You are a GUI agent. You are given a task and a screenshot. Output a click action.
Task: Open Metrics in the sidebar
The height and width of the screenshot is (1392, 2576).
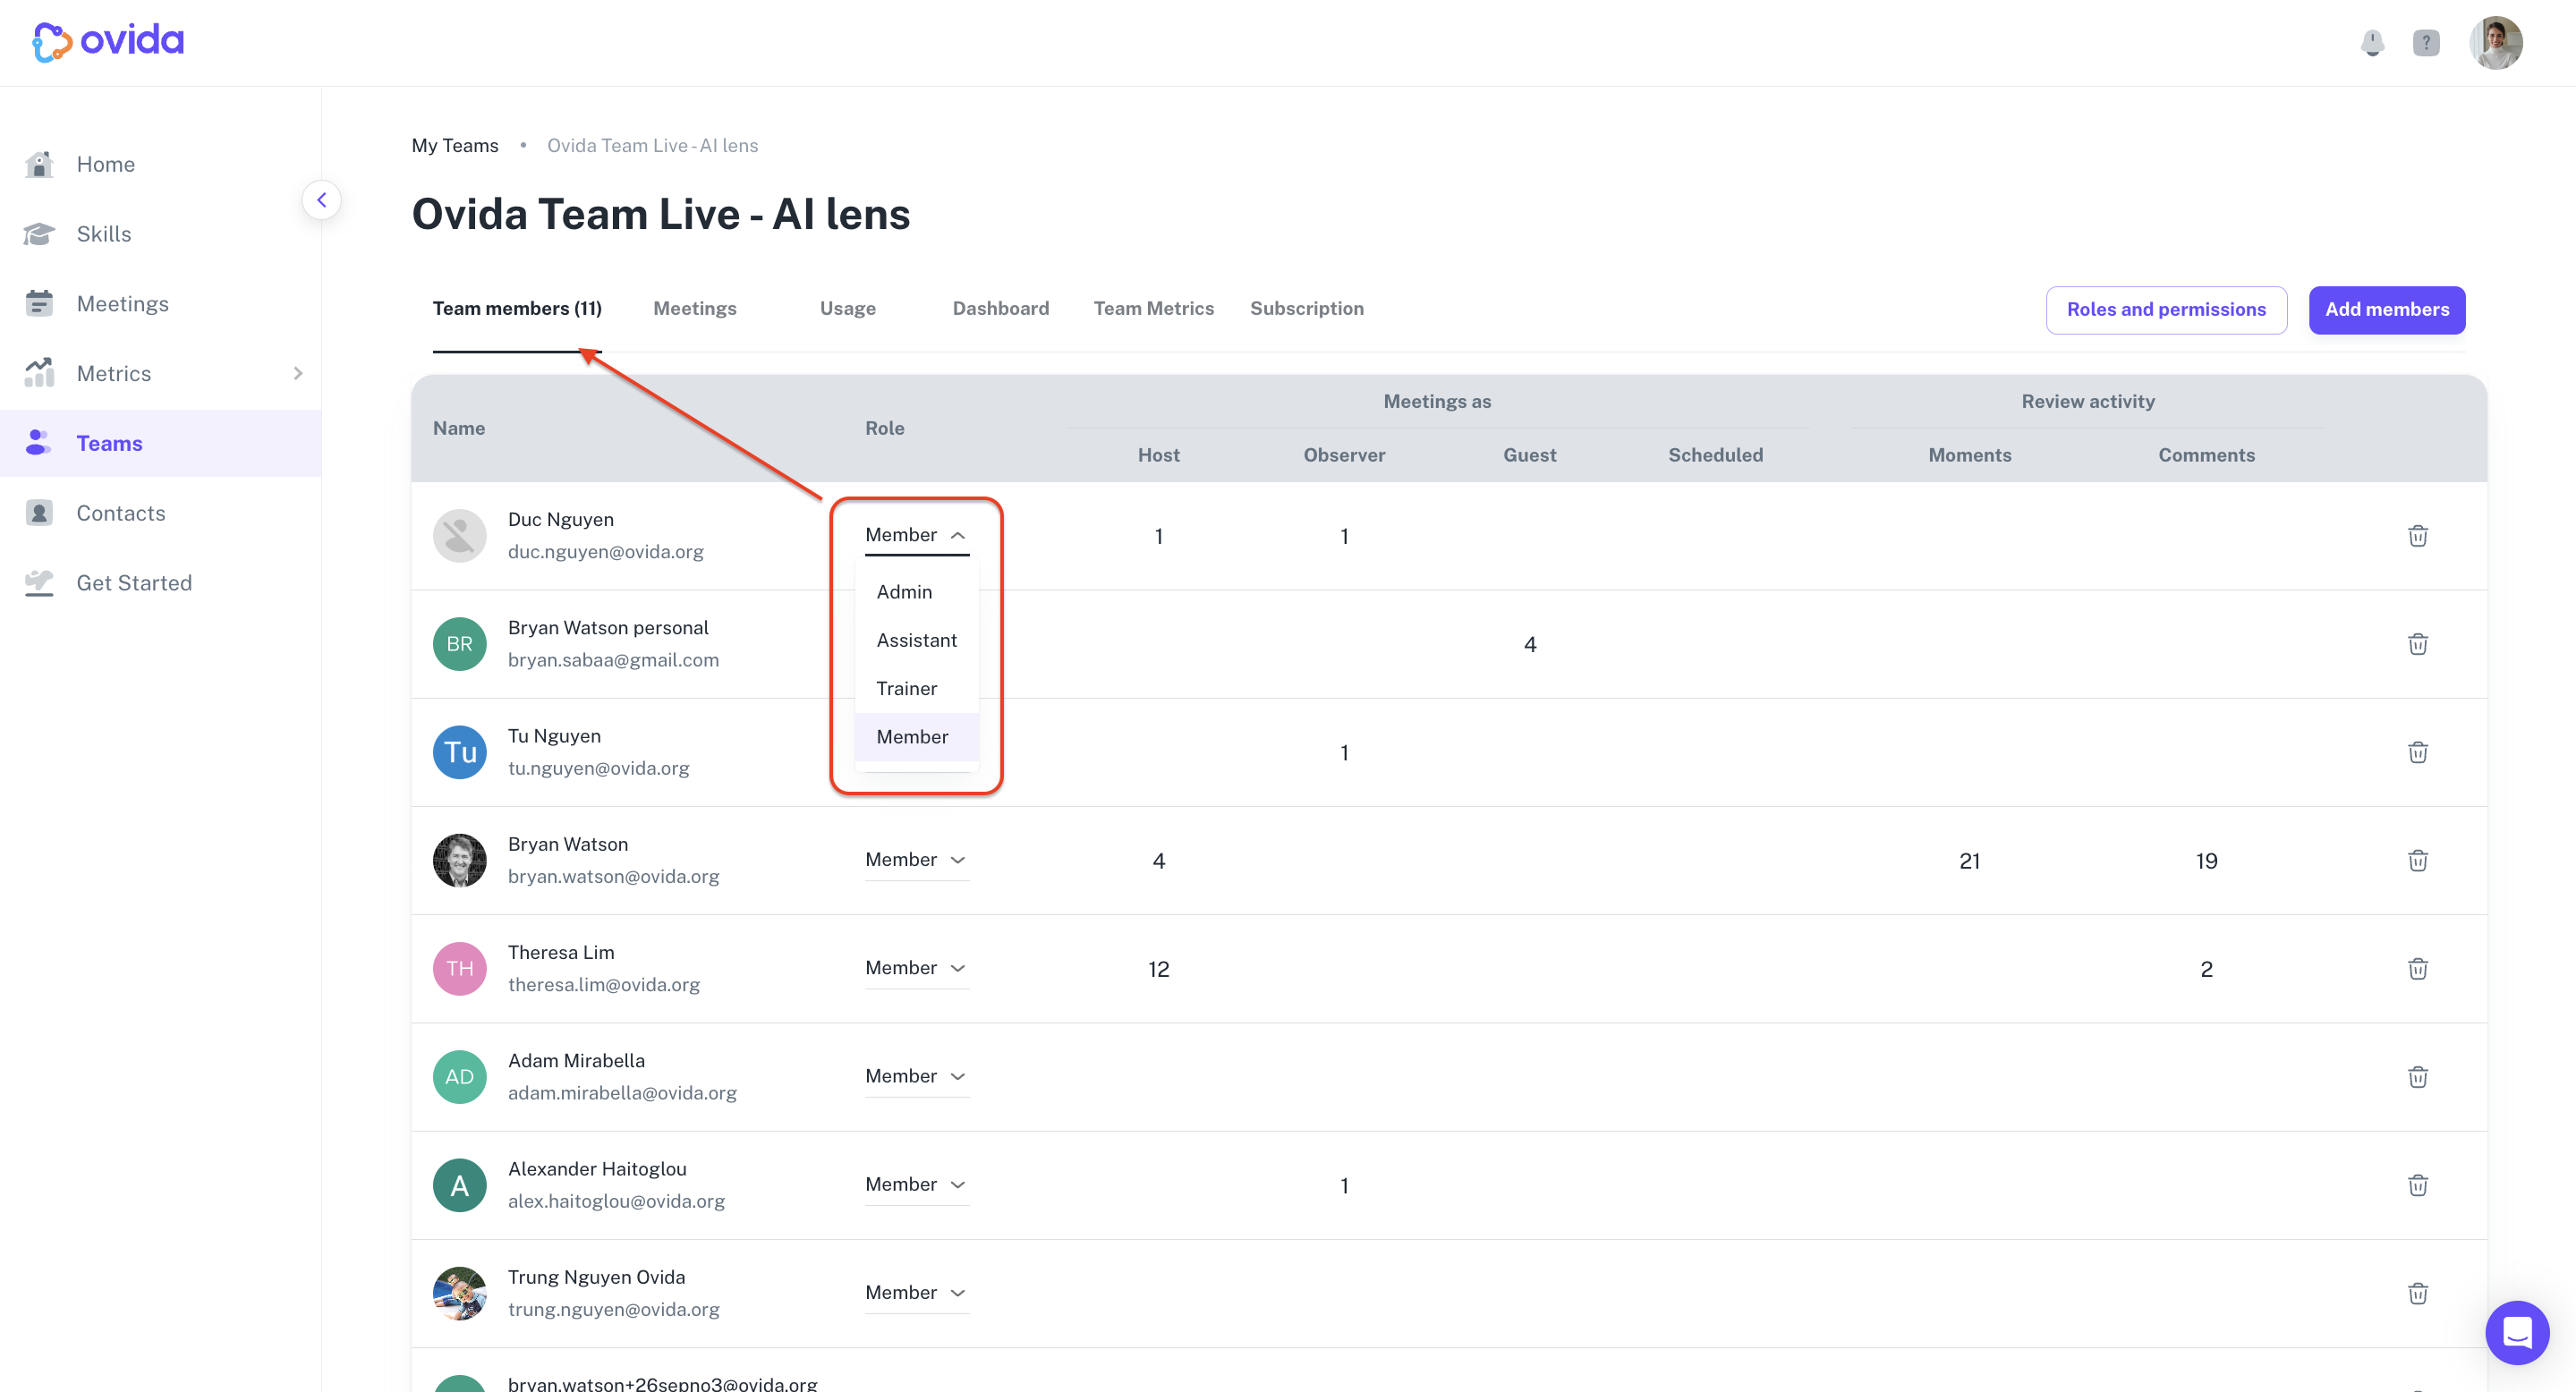coord(160,374)
